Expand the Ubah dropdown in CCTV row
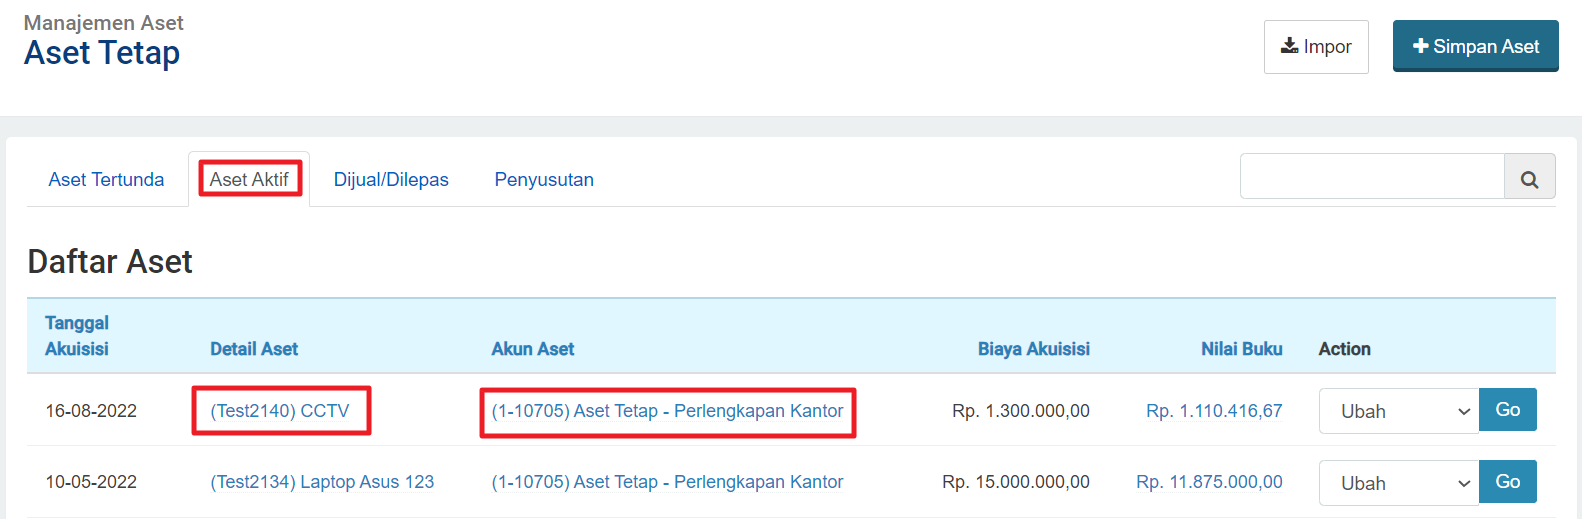 [x=1399, y=411]
